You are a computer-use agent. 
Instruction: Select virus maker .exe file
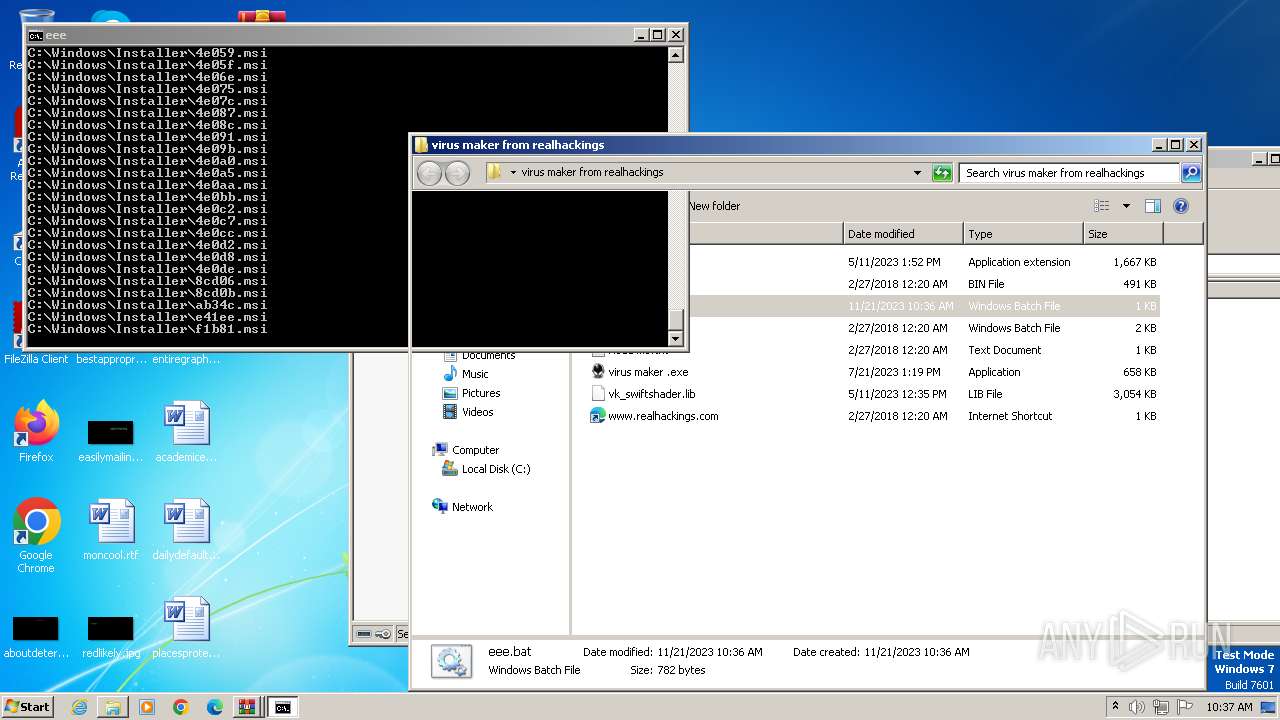click(x=648, y=372)
